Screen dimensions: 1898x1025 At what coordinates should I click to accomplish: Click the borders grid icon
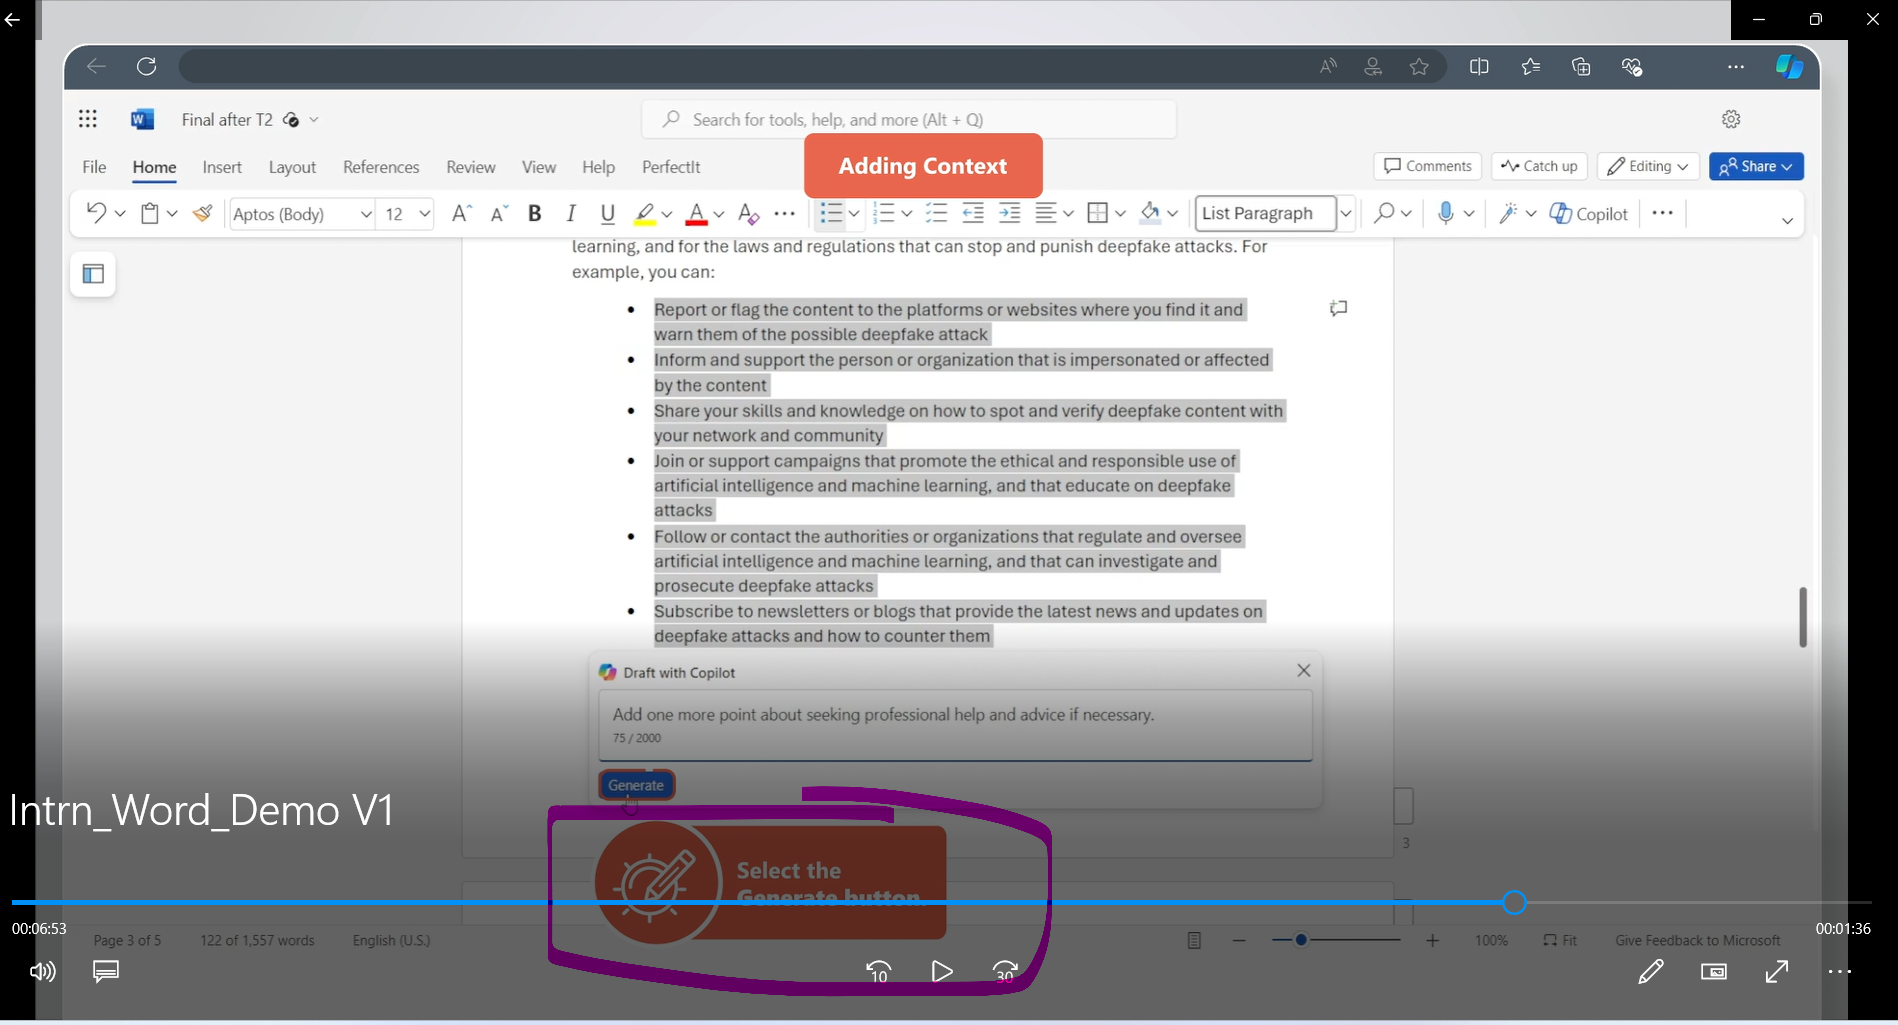click(1098, 213)
